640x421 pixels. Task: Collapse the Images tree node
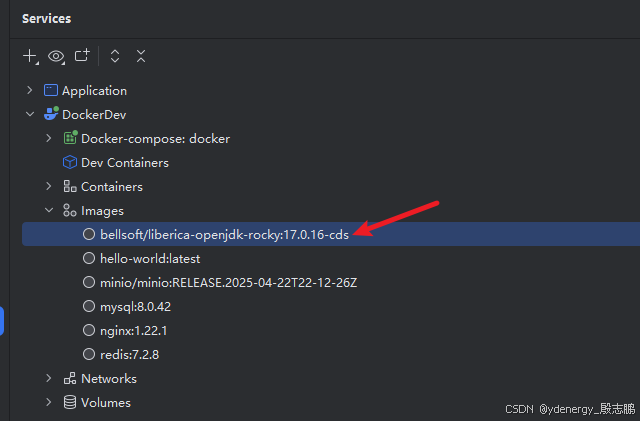point(49,210)
